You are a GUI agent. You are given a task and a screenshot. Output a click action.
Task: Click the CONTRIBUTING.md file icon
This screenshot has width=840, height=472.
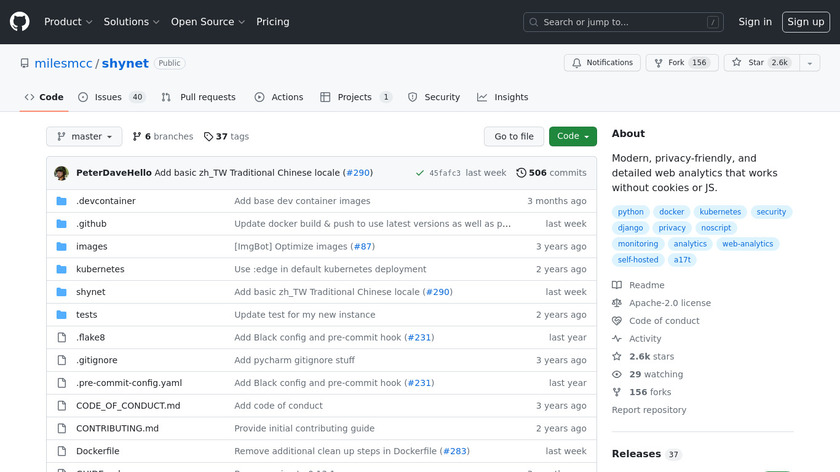click(x=62, y=429)
